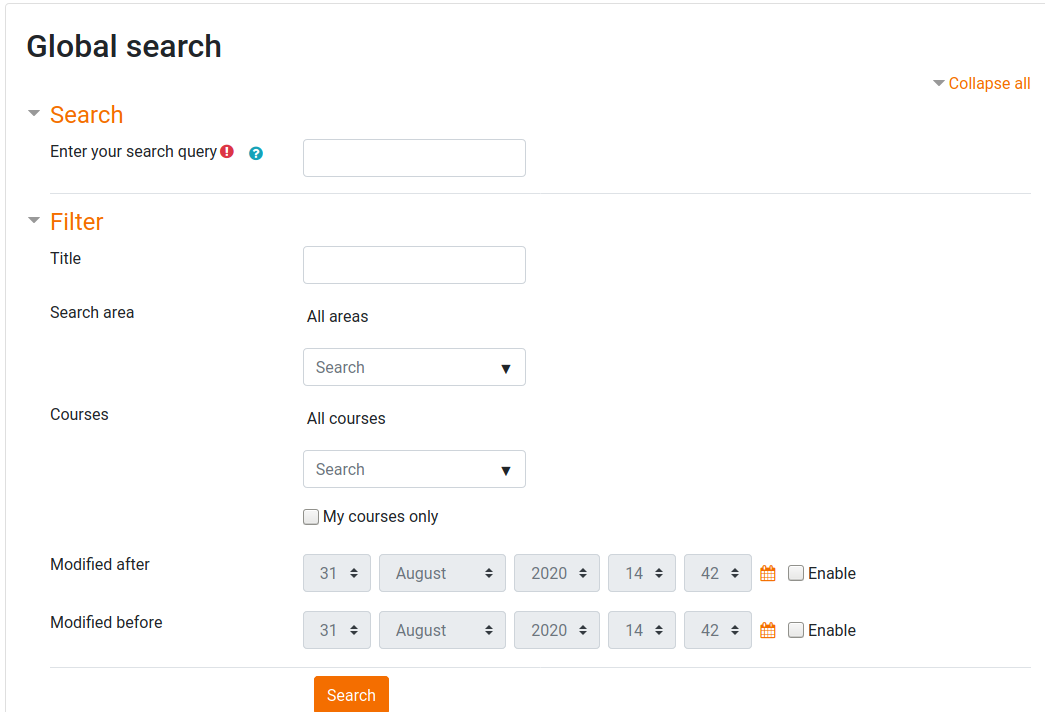Screen dimensions: 1045x712
Task: Open the year dropdown for Modified after
Action: click(x=557, y=573)
